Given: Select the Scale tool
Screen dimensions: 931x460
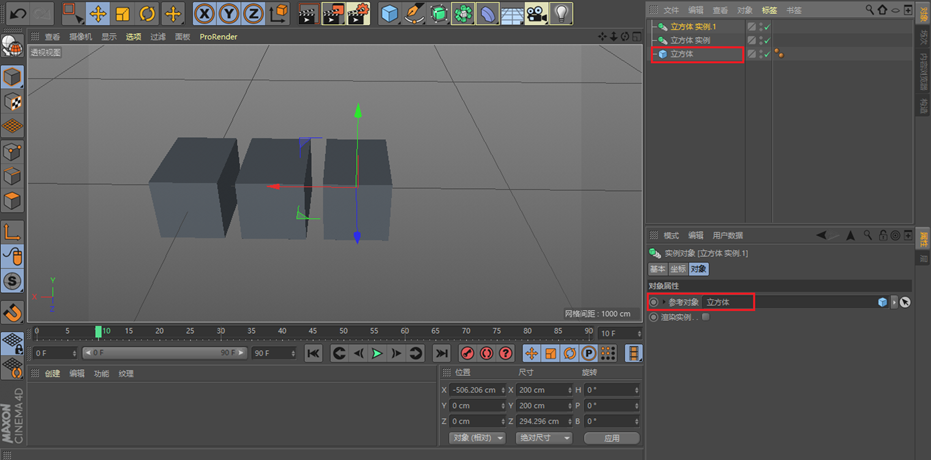Looking at the screenshot, I should click(122, 13).
